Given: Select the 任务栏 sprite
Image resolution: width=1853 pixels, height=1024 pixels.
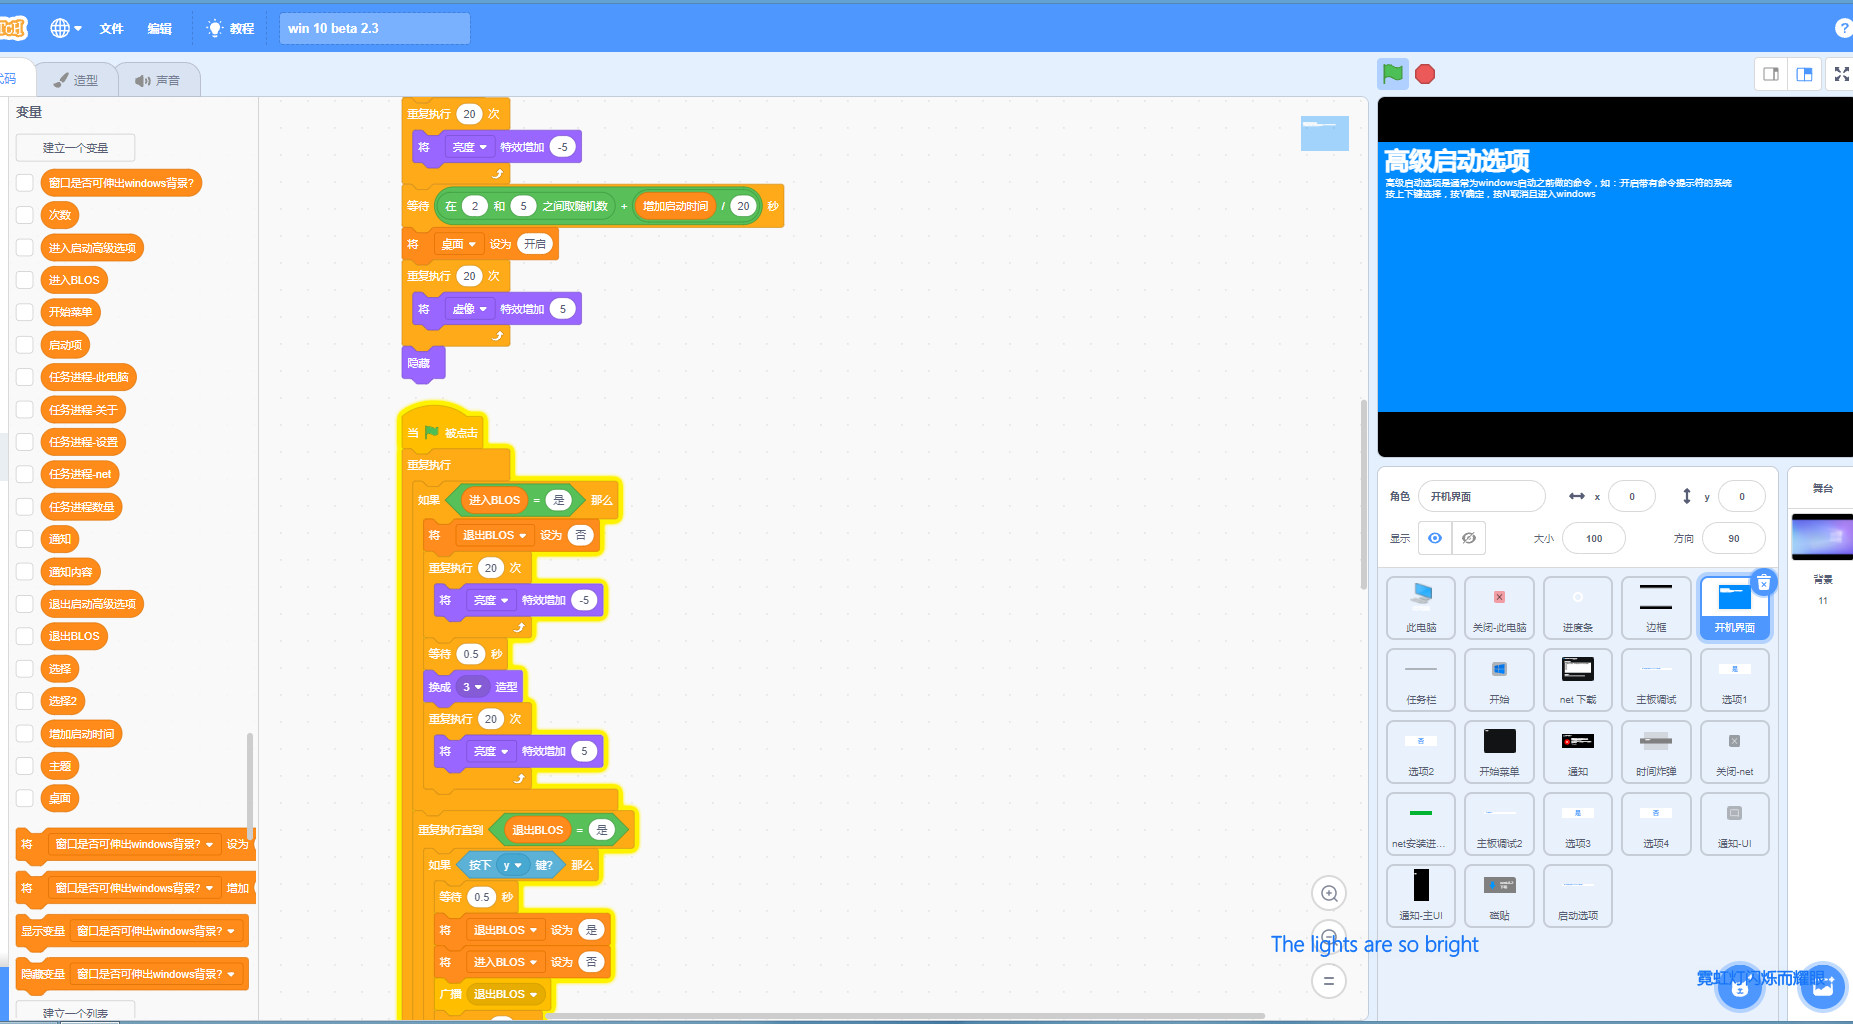Looking at the screenshot, I should (1421, 679).
